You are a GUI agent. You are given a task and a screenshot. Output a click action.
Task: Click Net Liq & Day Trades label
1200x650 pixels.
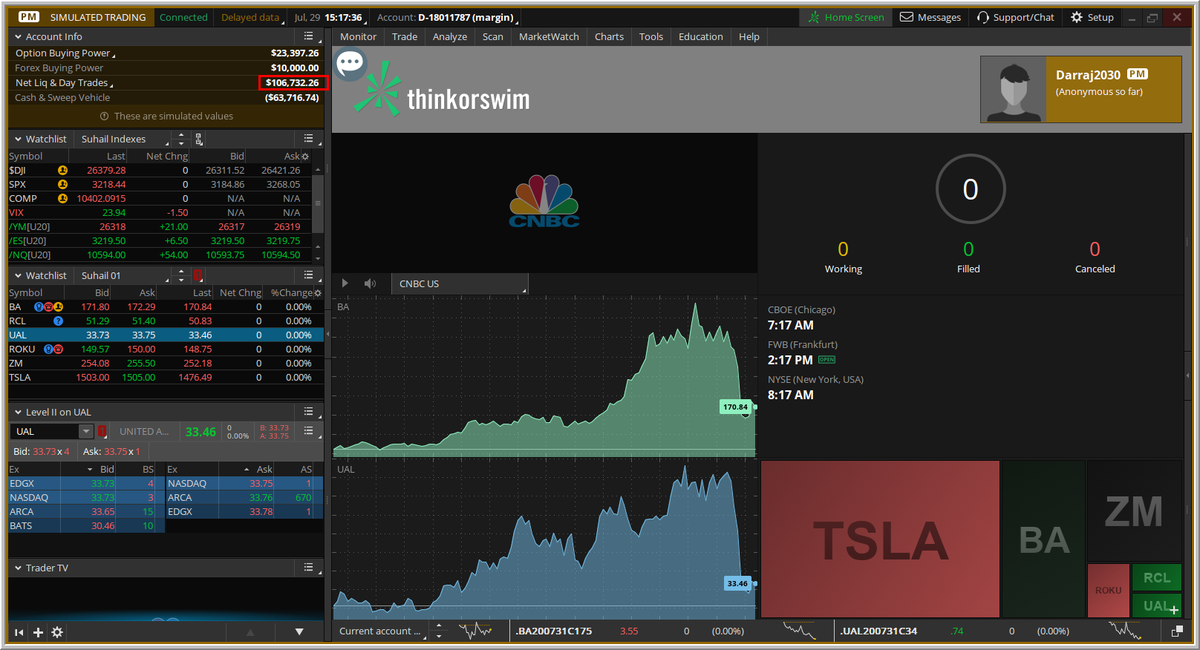click(x=63, y=83)
